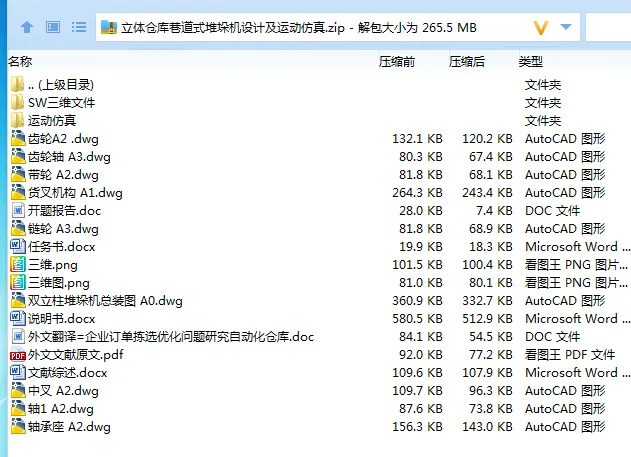Select 轴1 A2.dwg file icon
The image size is (631, 457).
point(18,408)
